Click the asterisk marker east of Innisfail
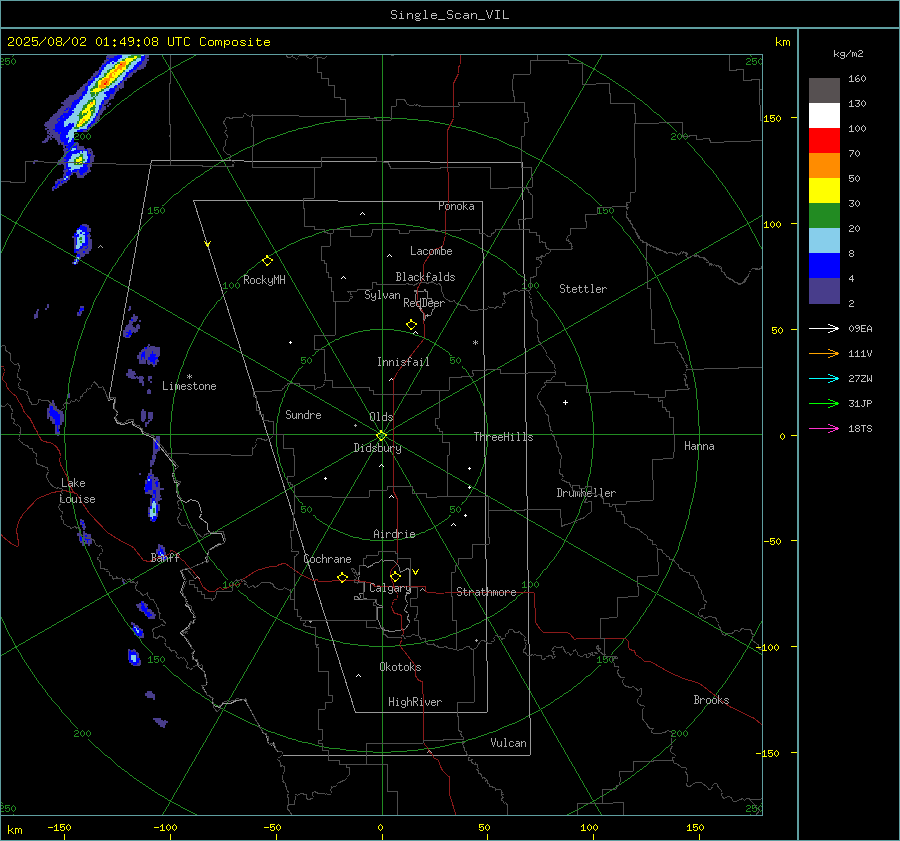The image size is (900, 841). pos(475,343)
